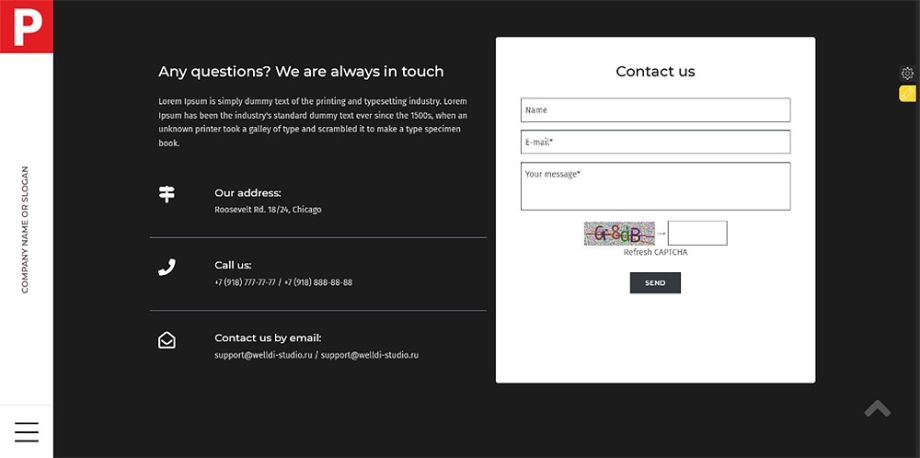The height and width of the screenshot is (458, 920).
Task: Click the phone handset icon
Action: (x=167, y=267)
